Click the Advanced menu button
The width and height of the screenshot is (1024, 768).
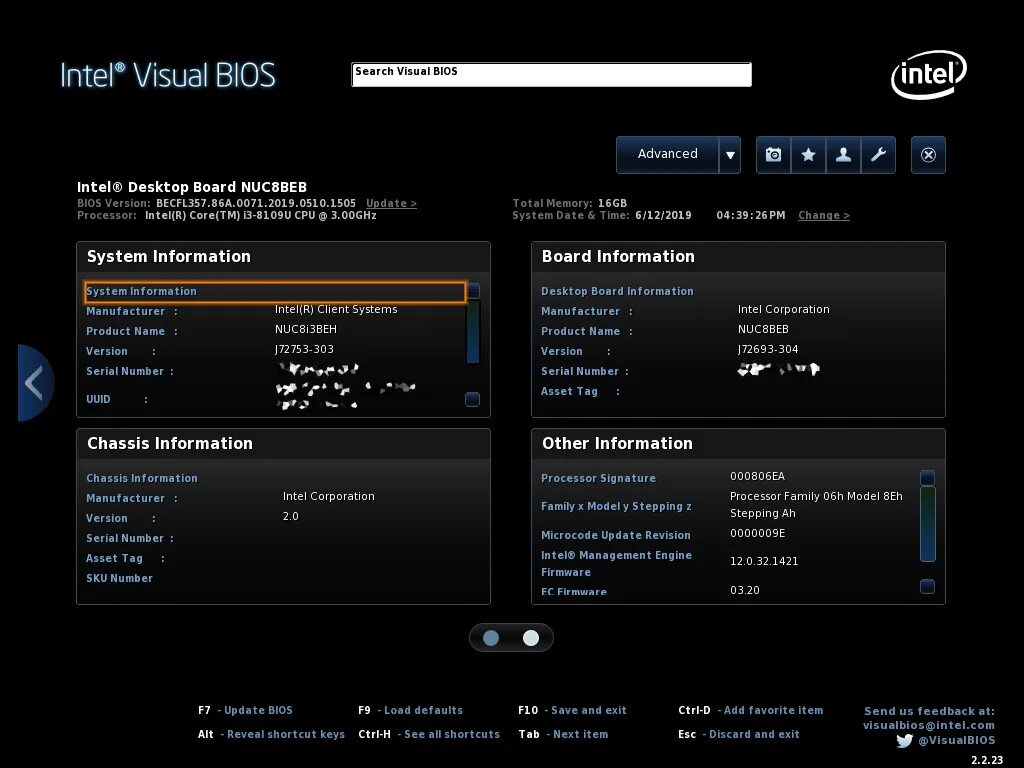(x=667, y=155)
